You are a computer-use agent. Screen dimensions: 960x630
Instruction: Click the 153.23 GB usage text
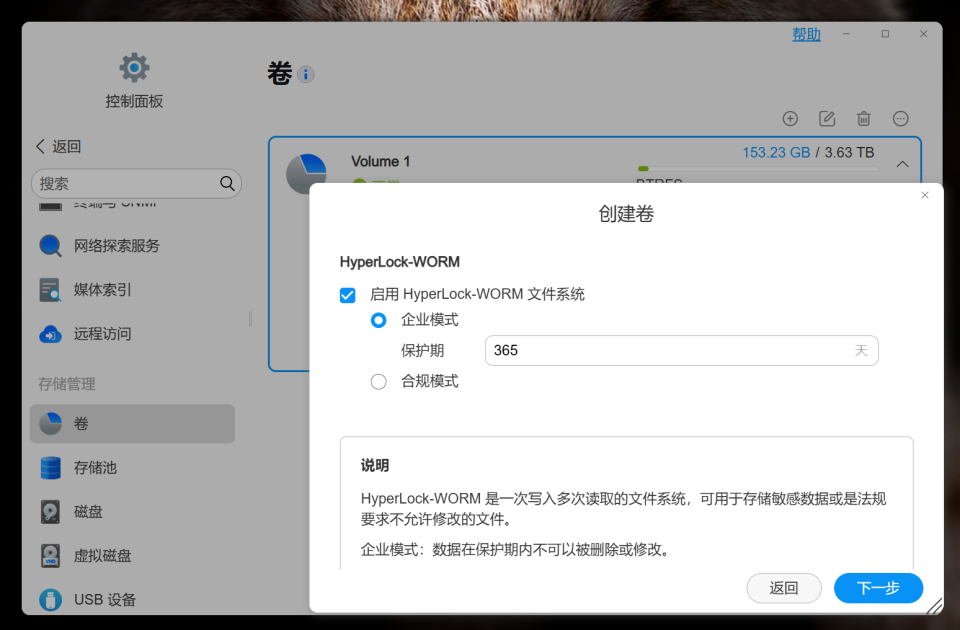point(776,152)
